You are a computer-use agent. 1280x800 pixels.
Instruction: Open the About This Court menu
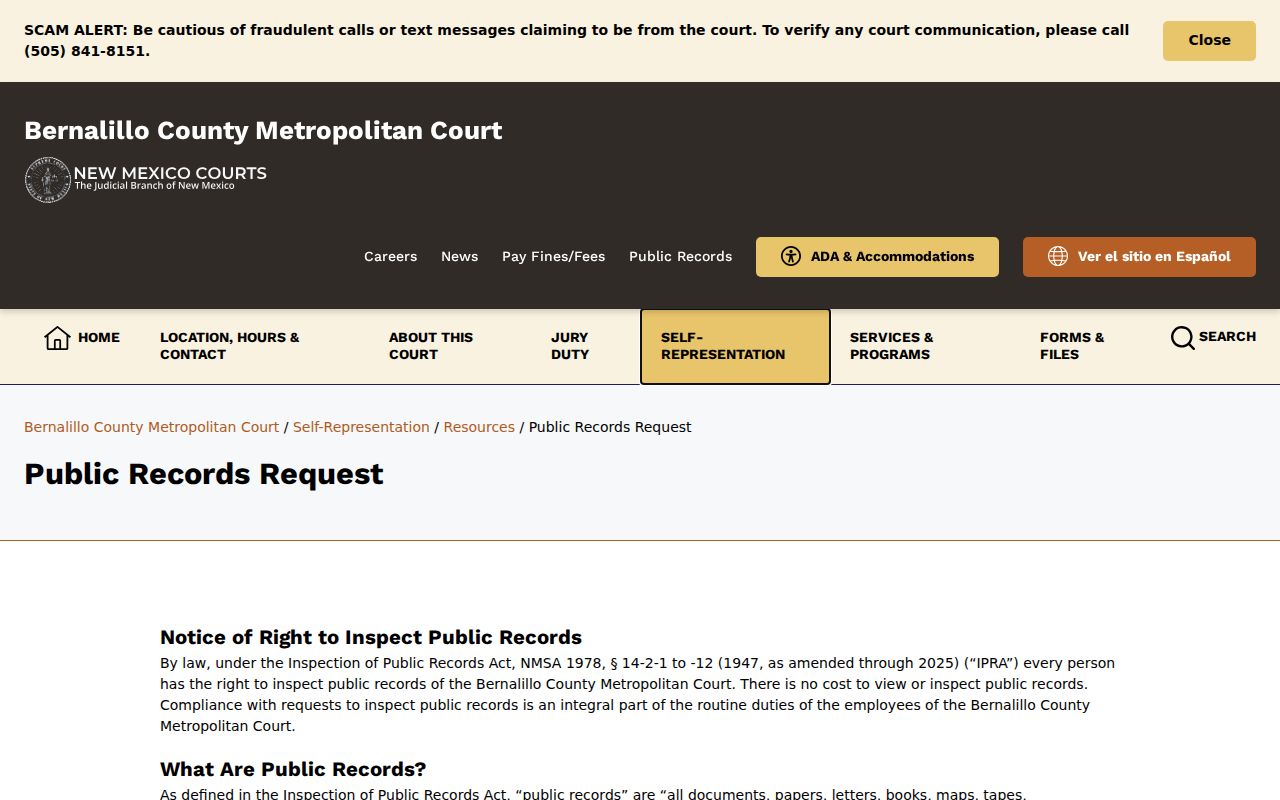[x=431, y=346]
